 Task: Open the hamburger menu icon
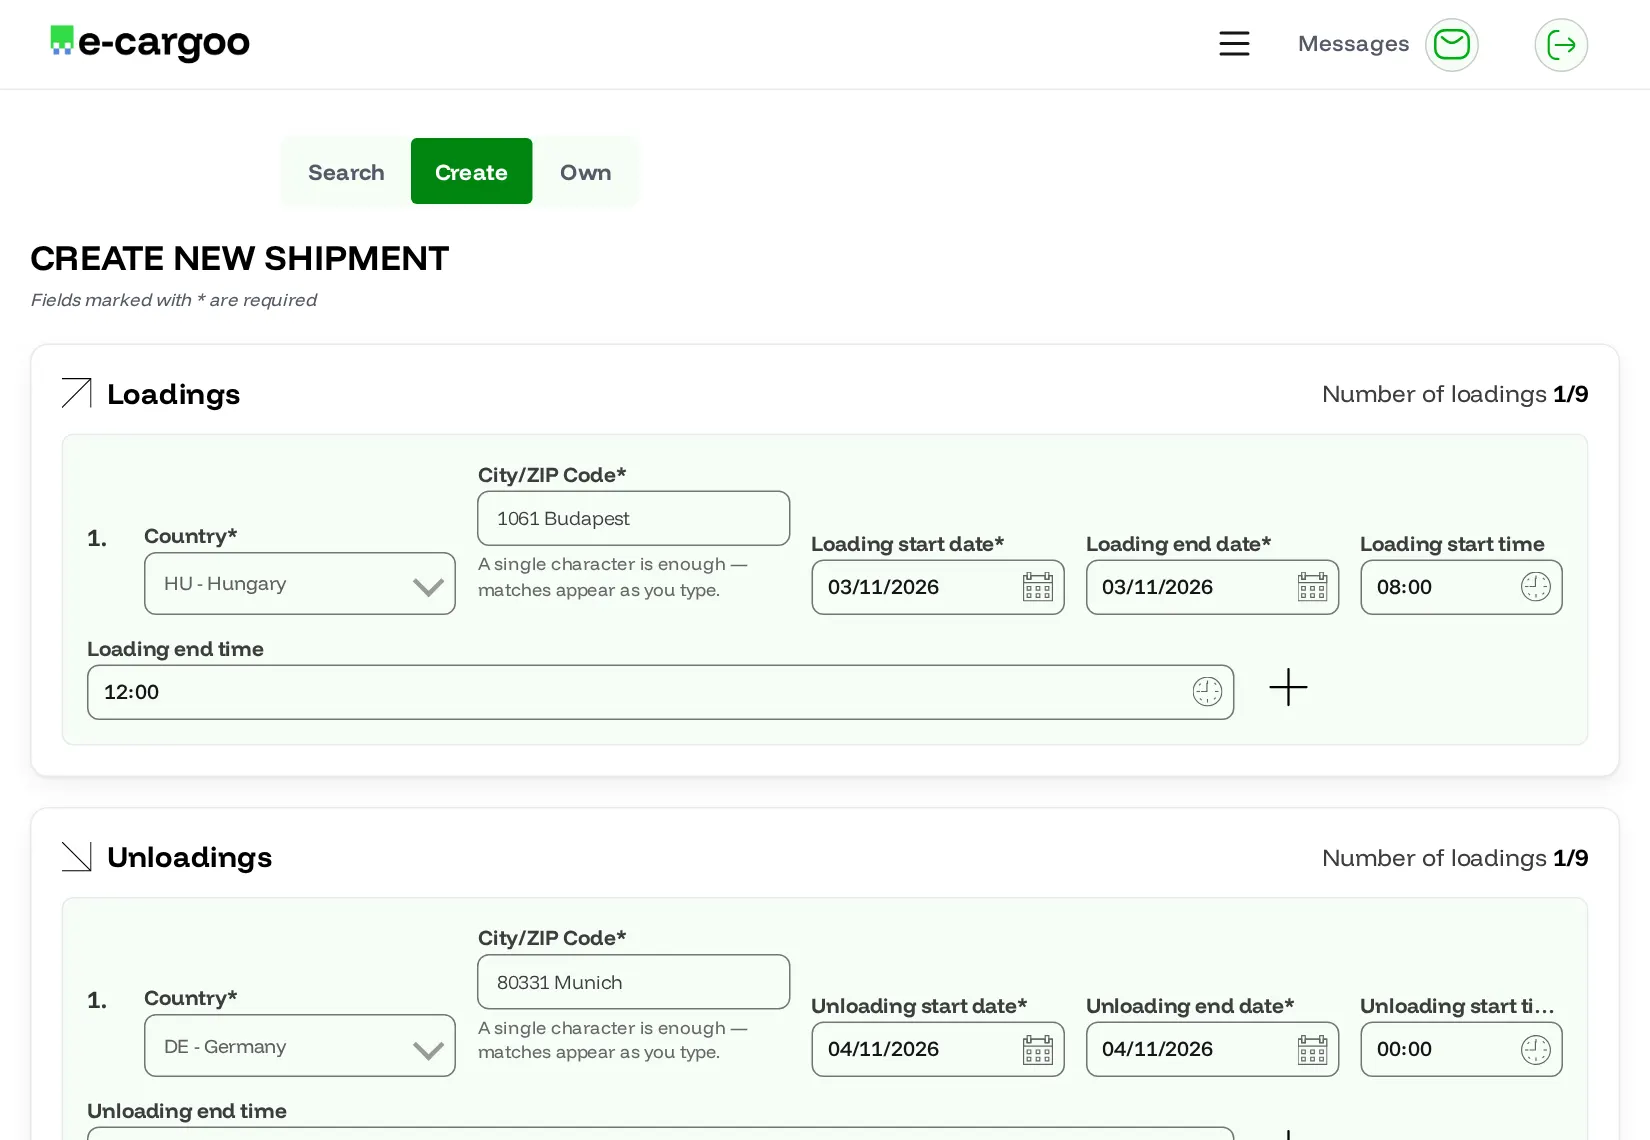tap(1234, 44)
